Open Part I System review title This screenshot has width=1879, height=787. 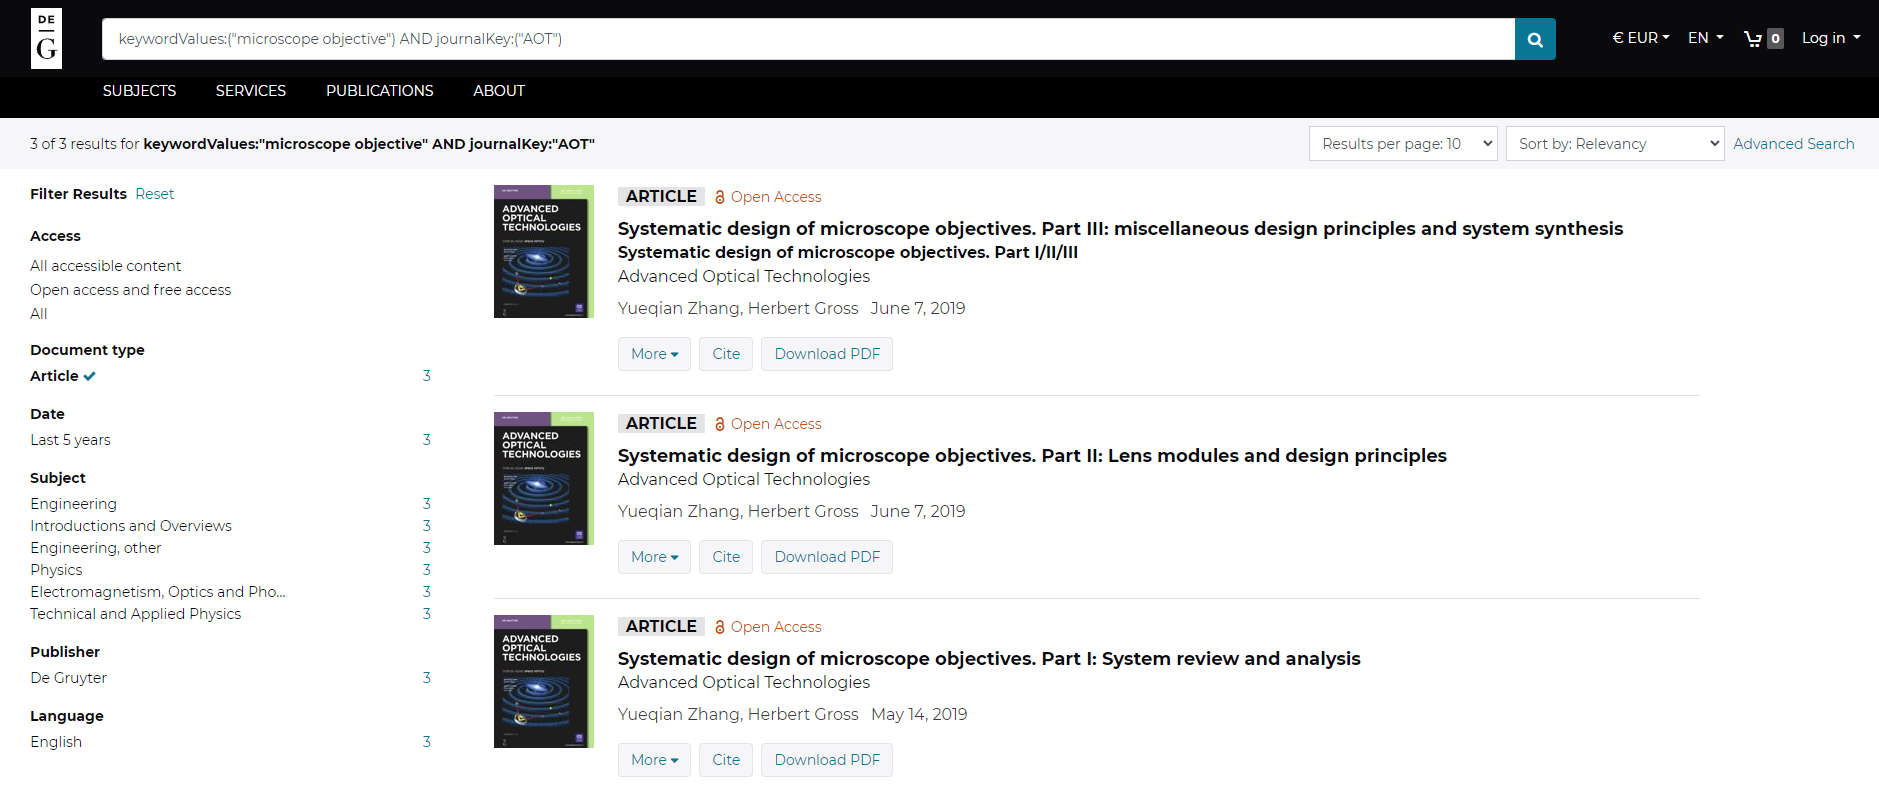click(989, 659)
